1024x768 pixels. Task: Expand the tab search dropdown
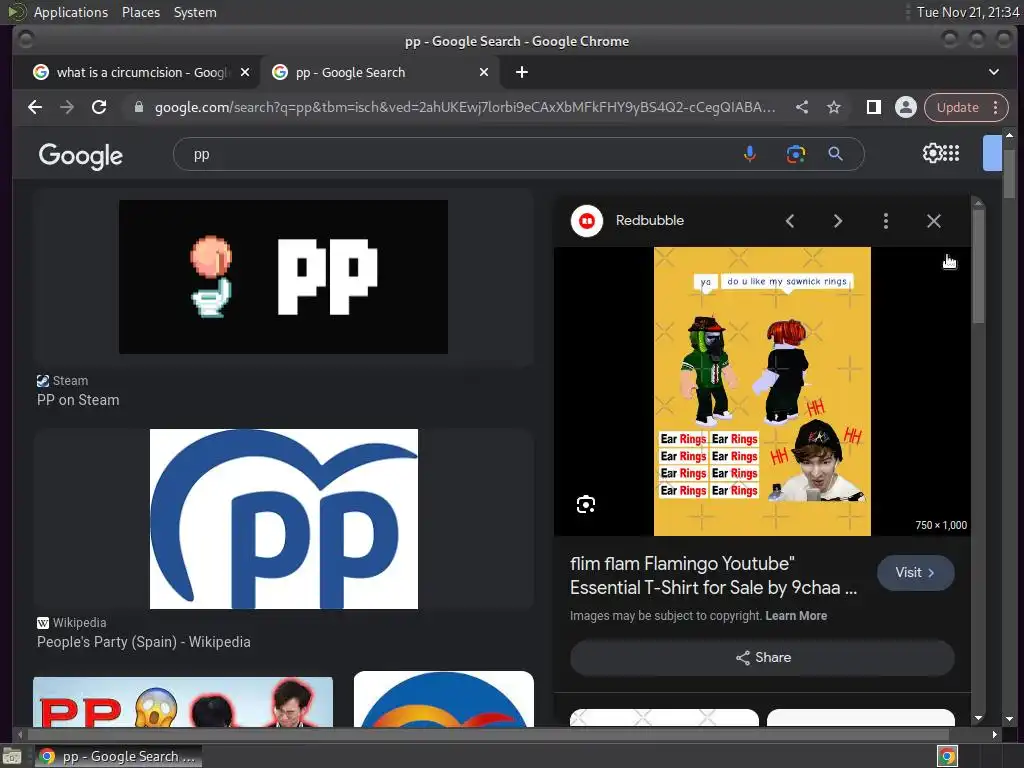(x=993, y=72)
